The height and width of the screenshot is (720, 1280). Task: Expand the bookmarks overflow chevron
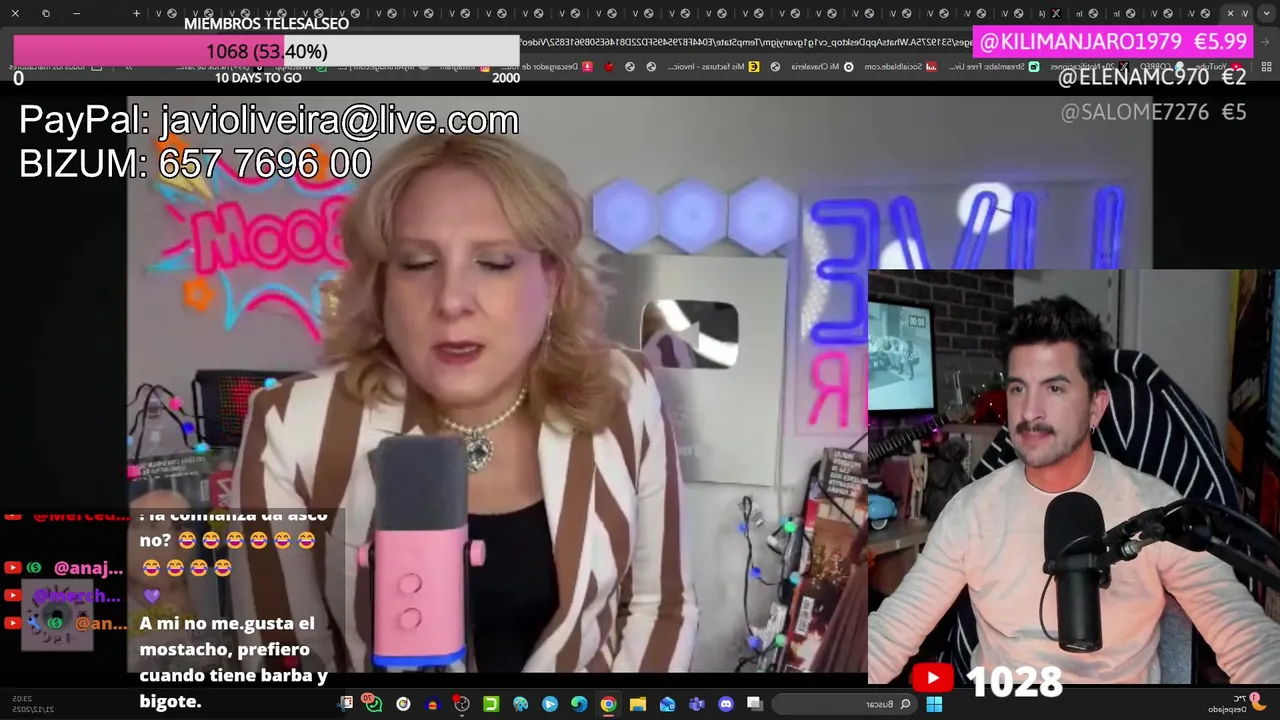tap(128, 66)
